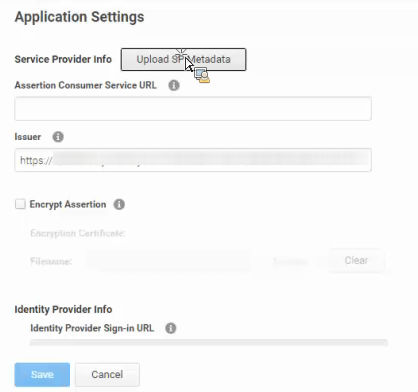Image resolution: width=418 pixels, height=392 pixels.
Task: Click into the Issuer https field
Action: pyautogui.click(x=193, y=160)
